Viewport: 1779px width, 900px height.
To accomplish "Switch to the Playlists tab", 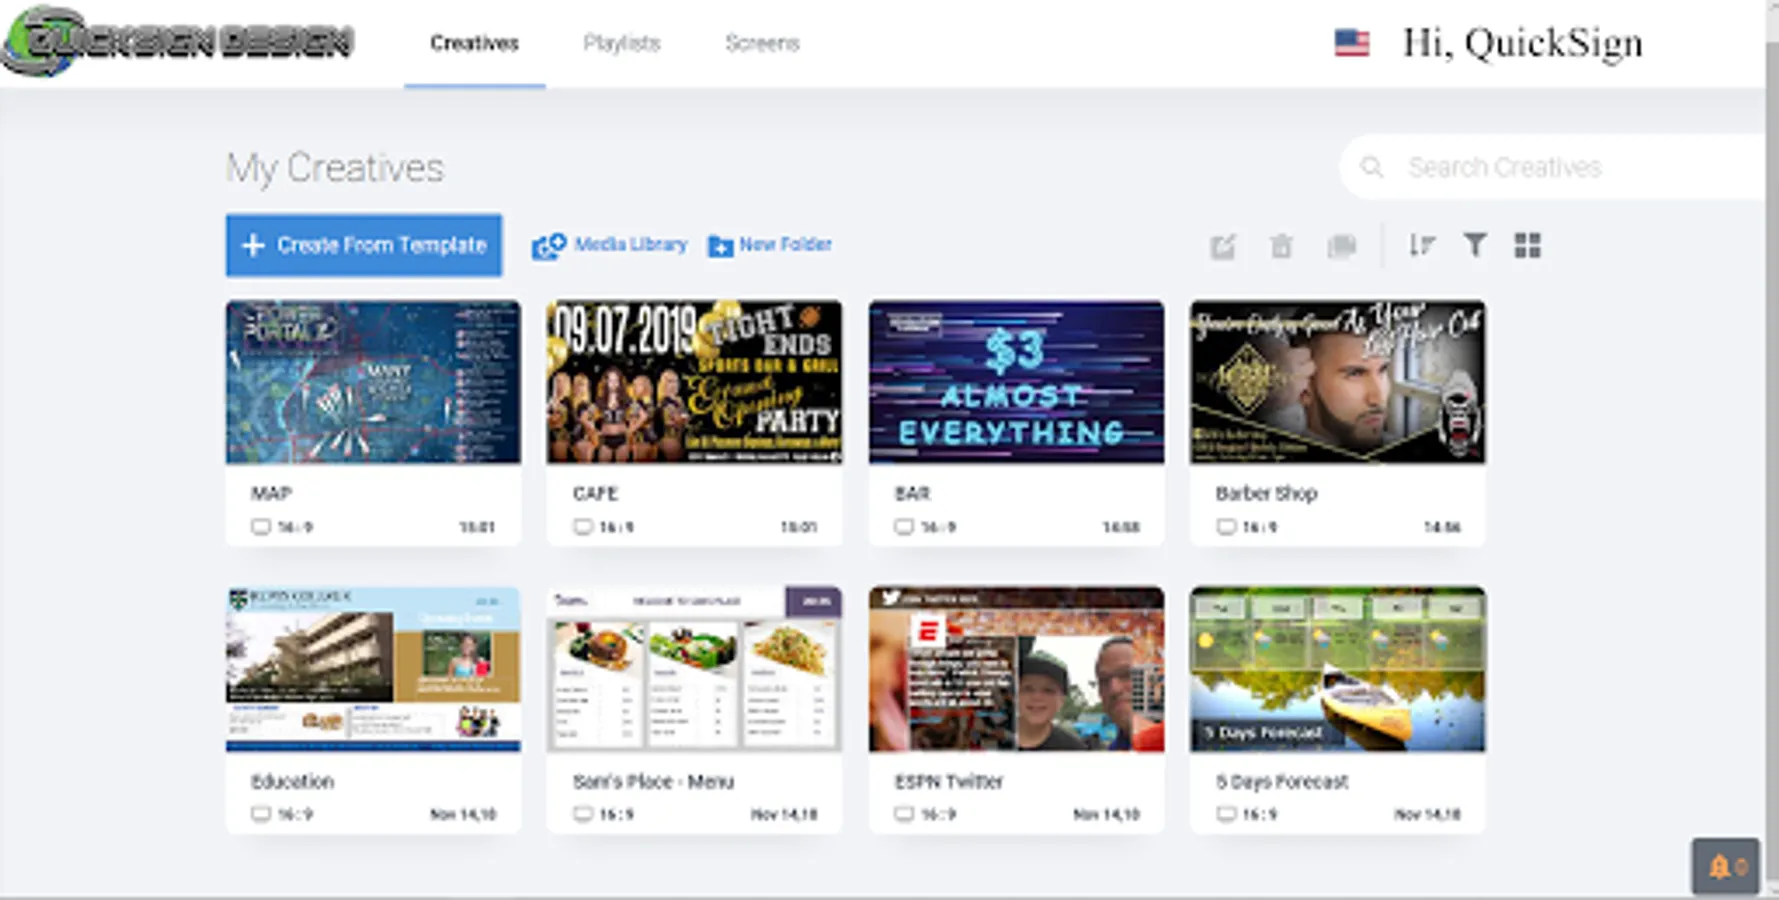I will [x=622, y=43].
